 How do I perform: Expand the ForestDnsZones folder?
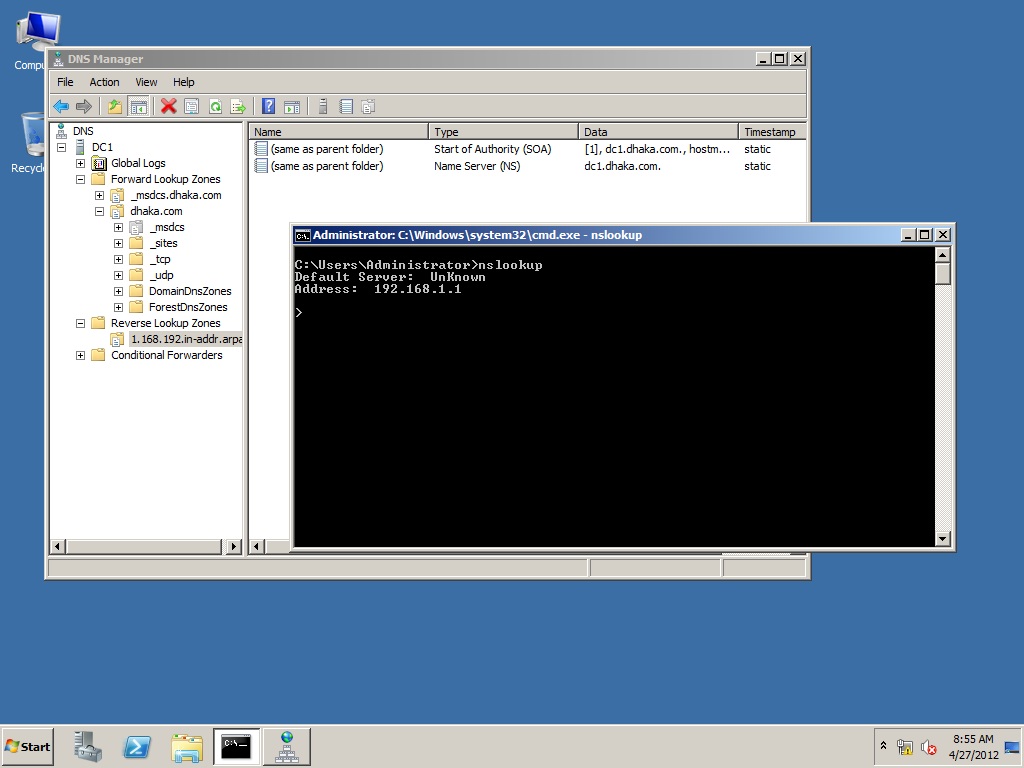point(118,307)
